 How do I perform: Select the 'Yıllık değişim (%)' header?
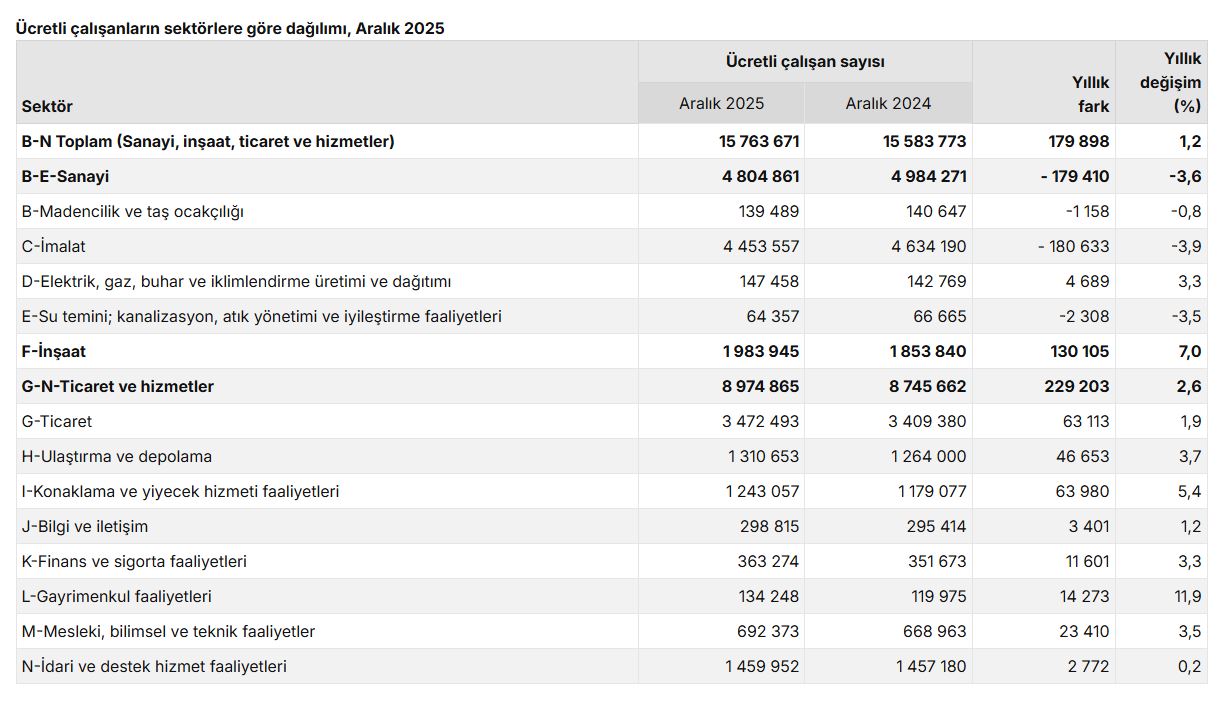pos(1170,82)
